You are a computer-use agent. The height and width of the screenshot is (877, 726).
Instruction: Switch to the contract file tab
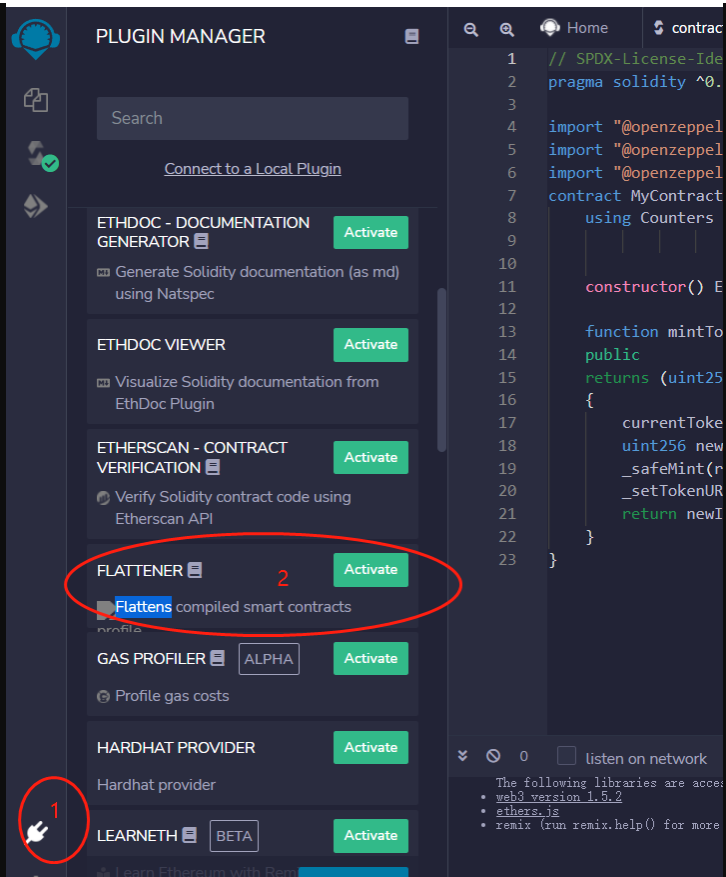(688, 28)
